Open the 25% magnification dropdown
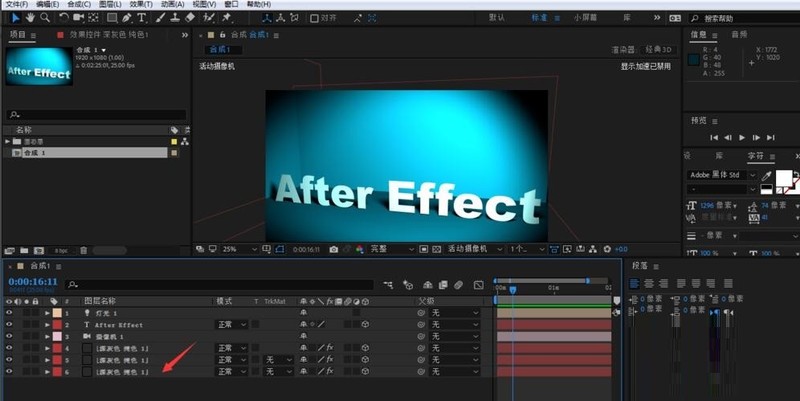Screen dimensions: 800x401 pyautogui.click(x=240, y=249)
